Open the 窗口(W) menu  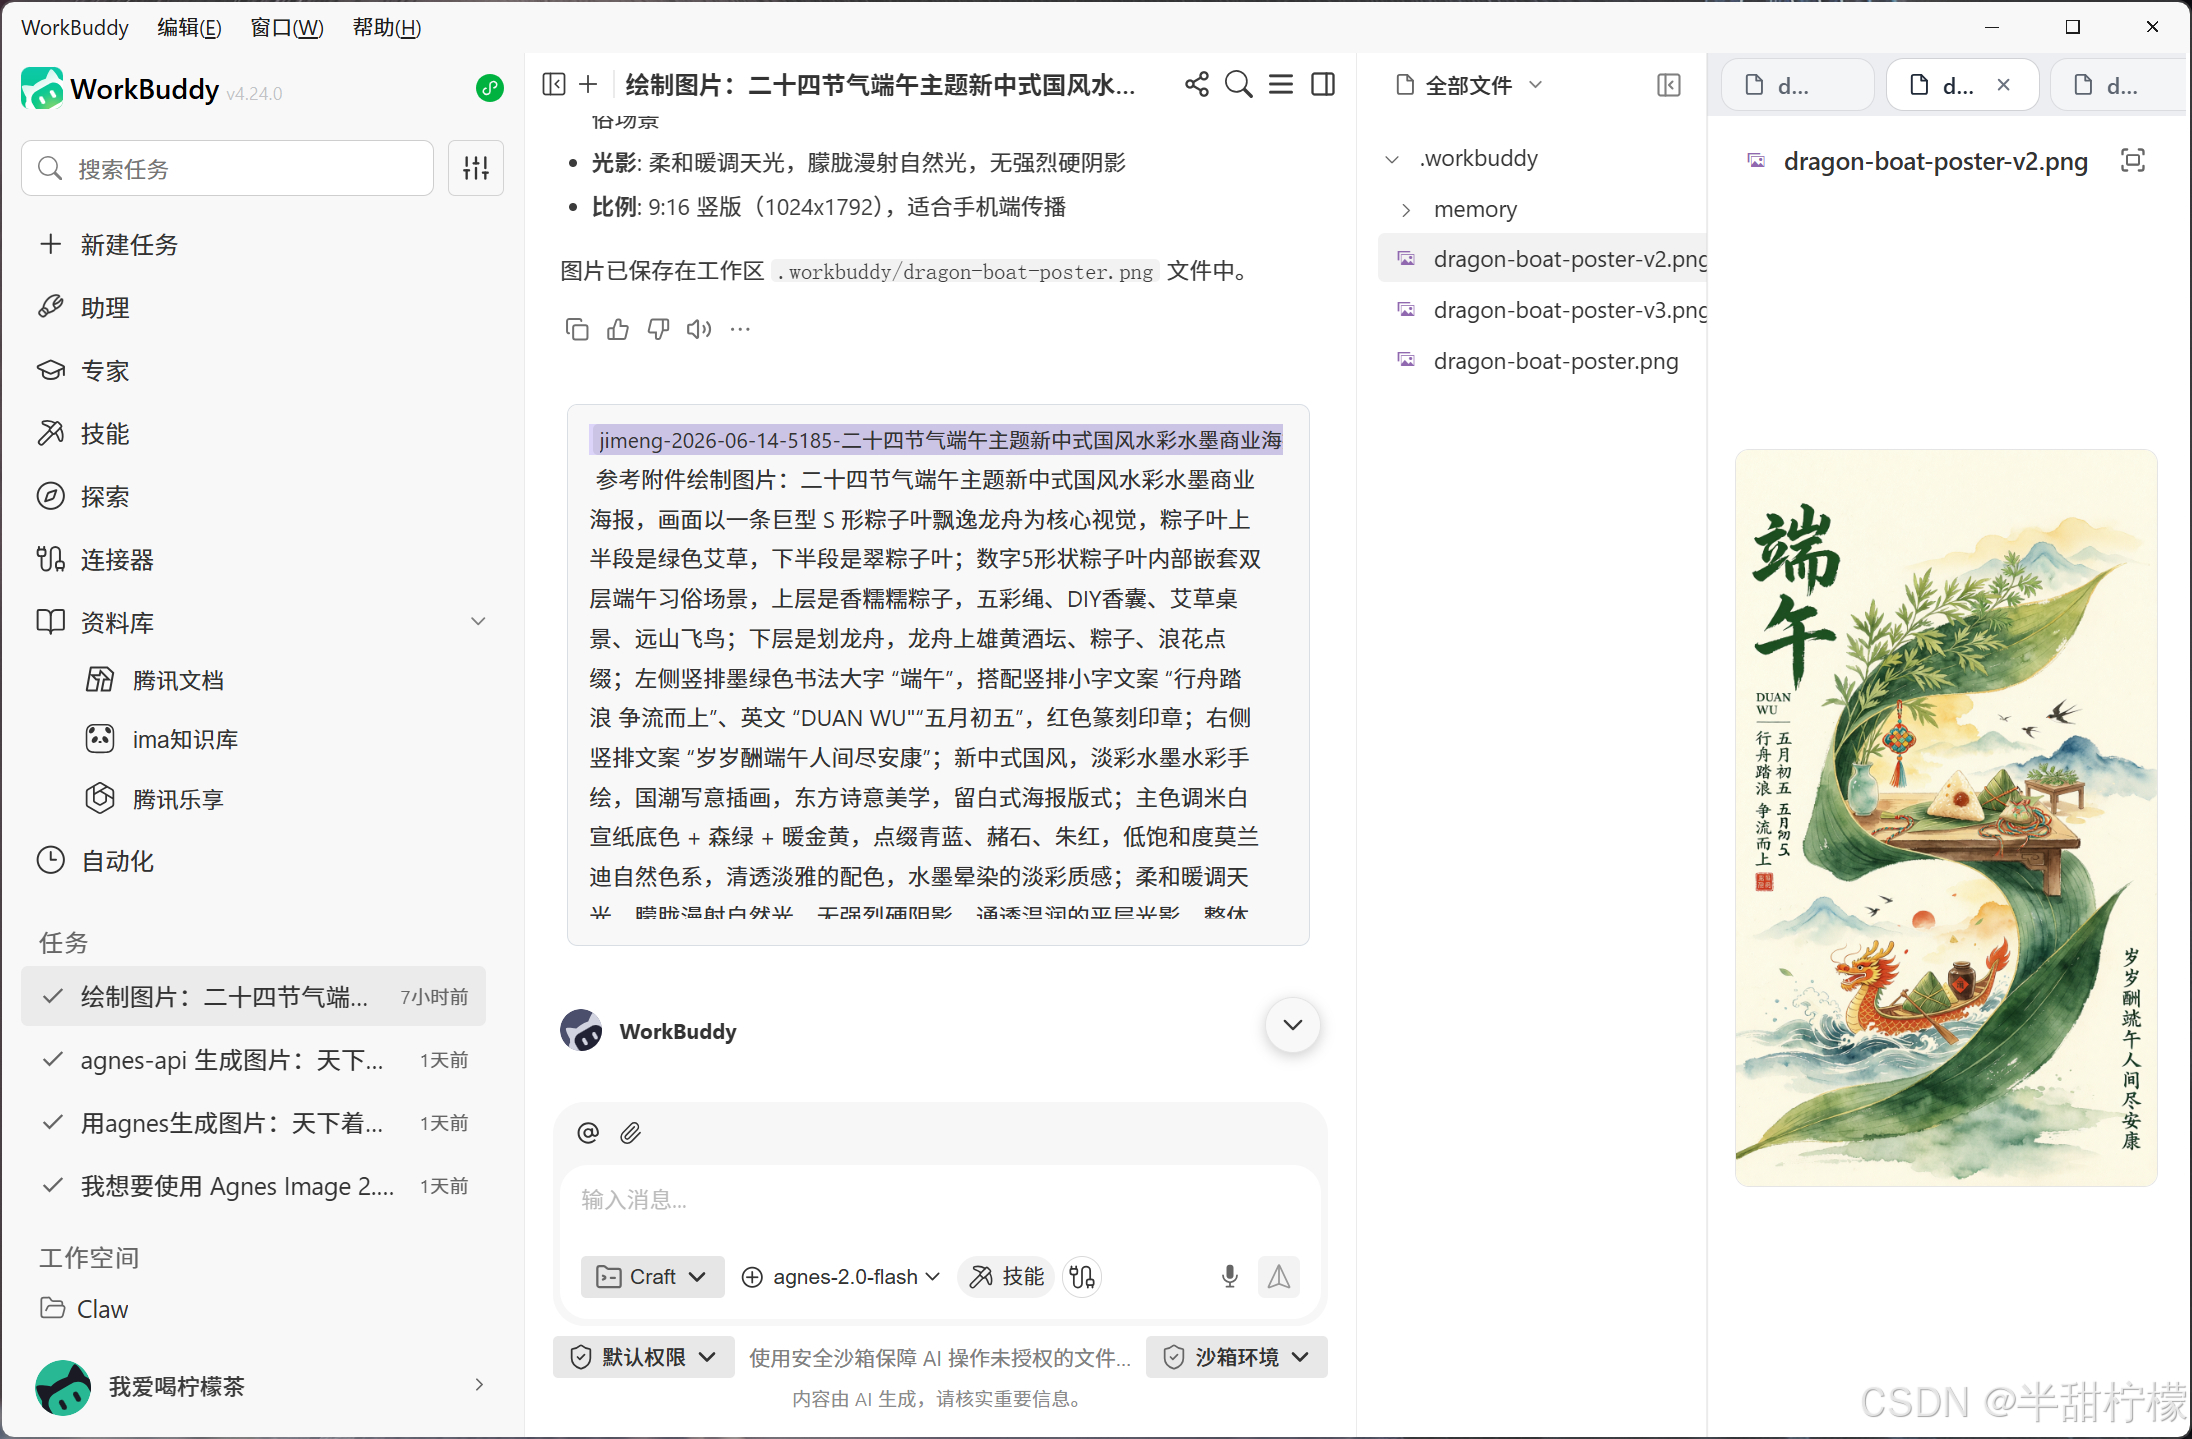287,27
